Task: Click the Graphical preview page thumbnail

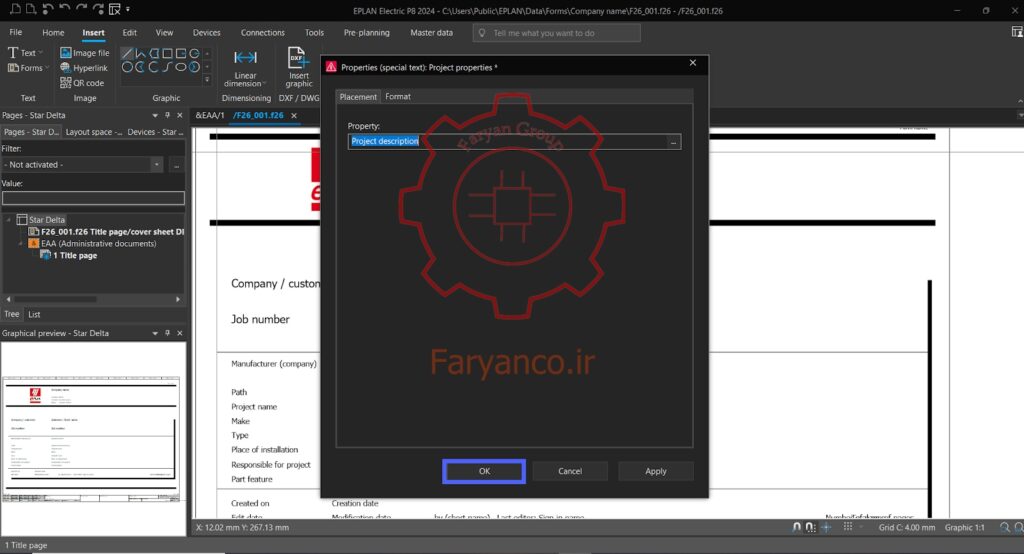Action: point(91,438)
